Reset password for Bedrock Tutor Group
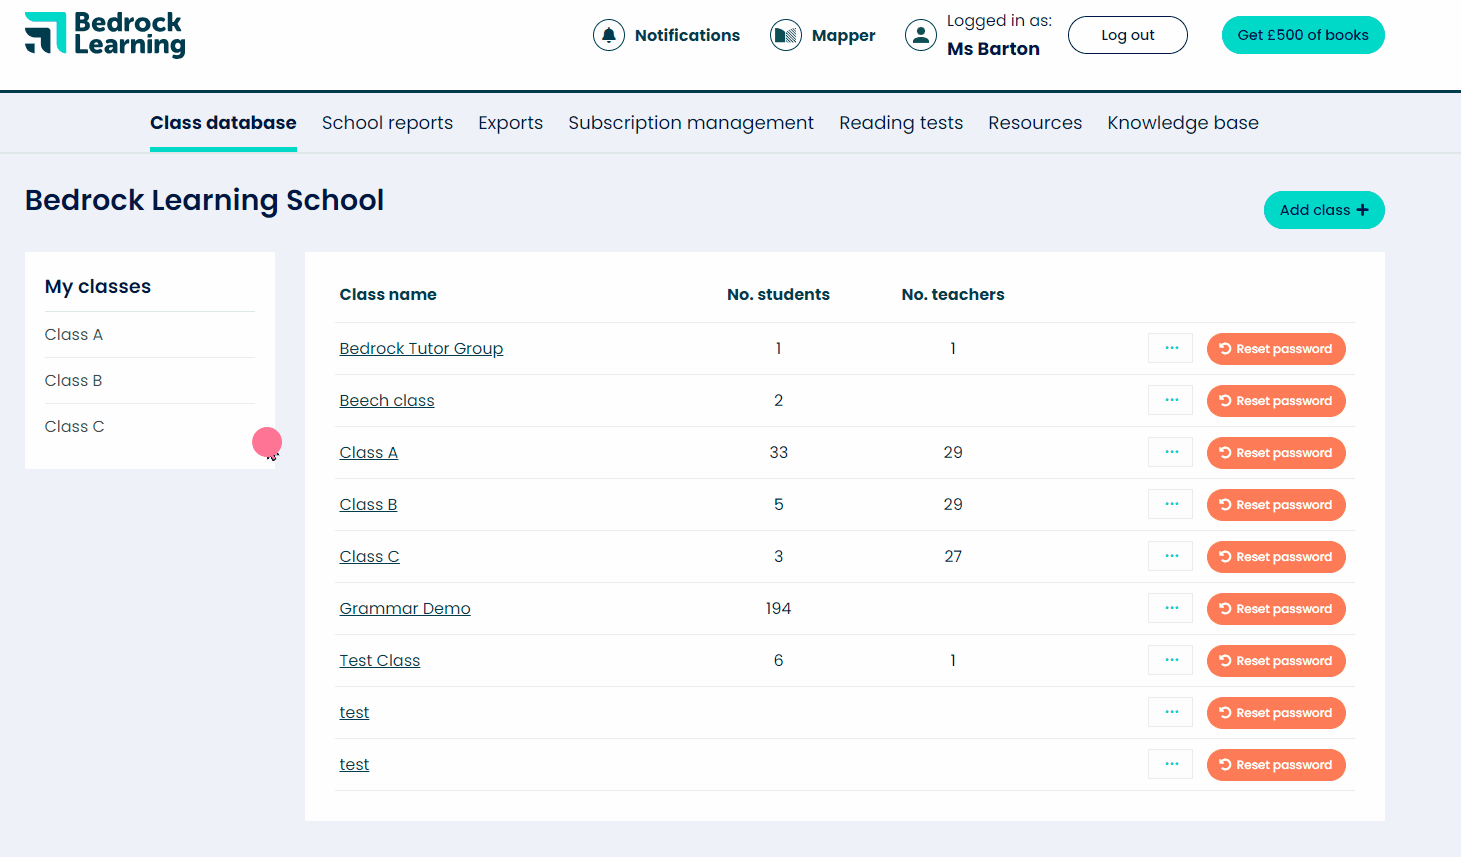This screenshot has height=857, width=1461. pyautogui.click(x=1276, y=349)
